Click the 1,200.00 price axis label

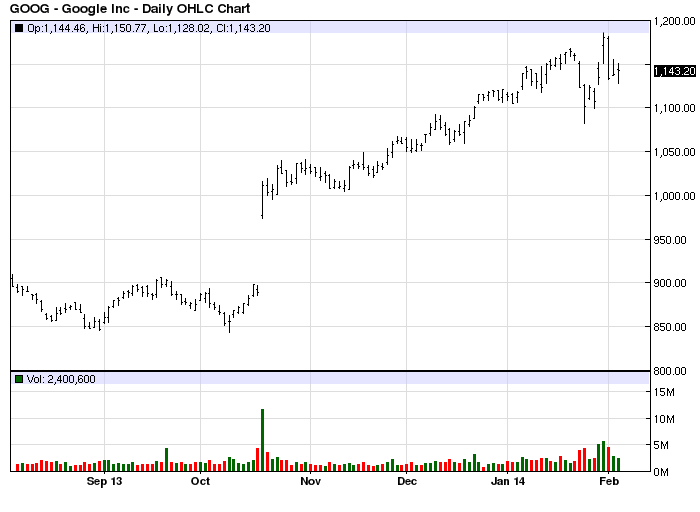[x=675, y=21]
